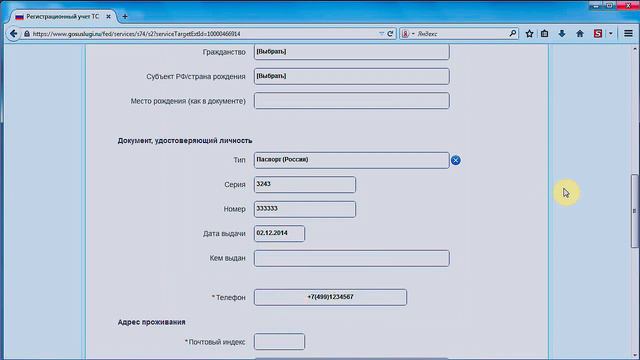Click the Почтовый индекс input field

click(279, 342)
